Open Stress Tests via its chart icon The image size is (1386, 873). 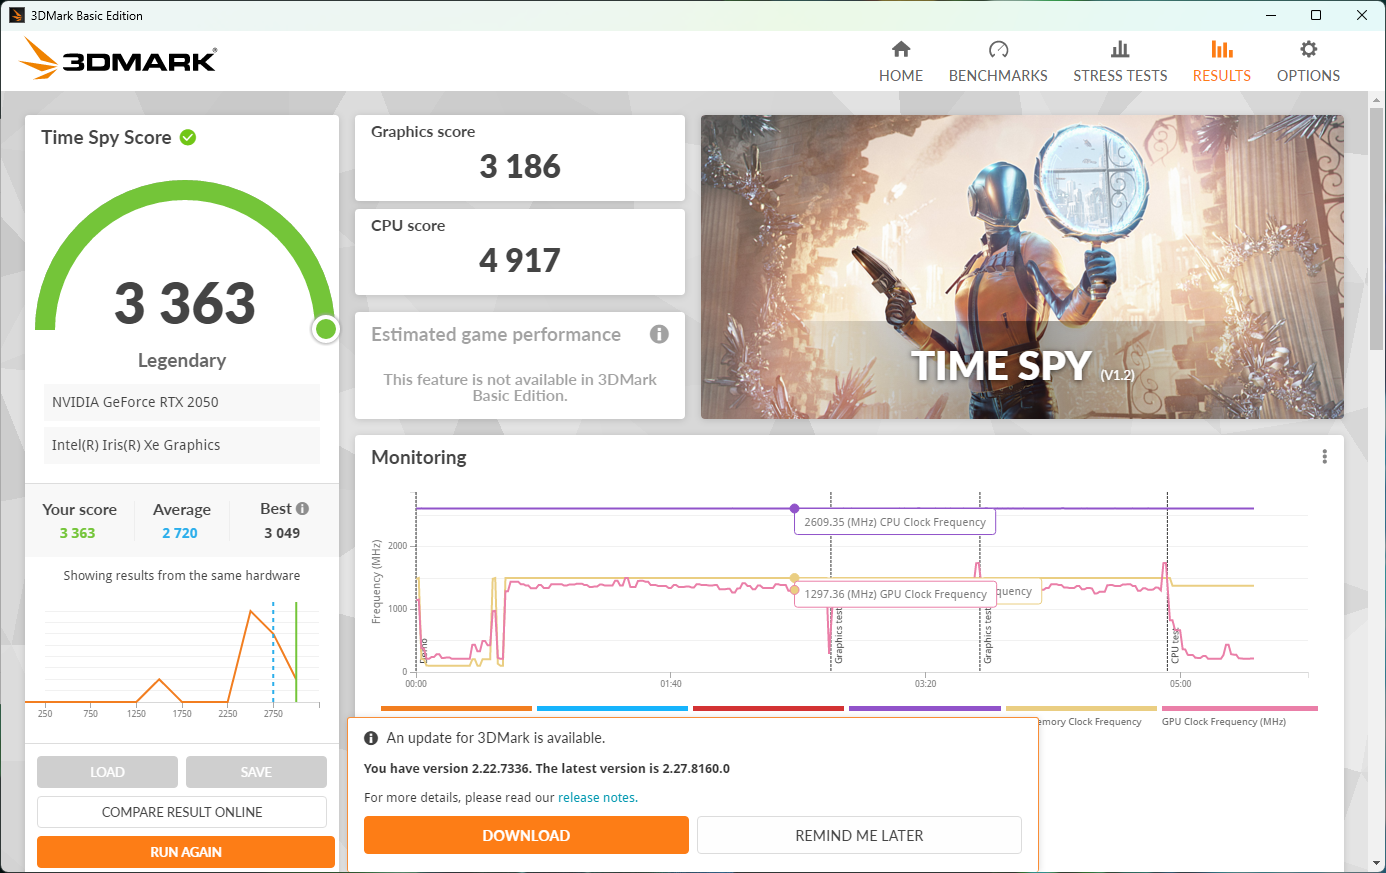point(1120,49)
